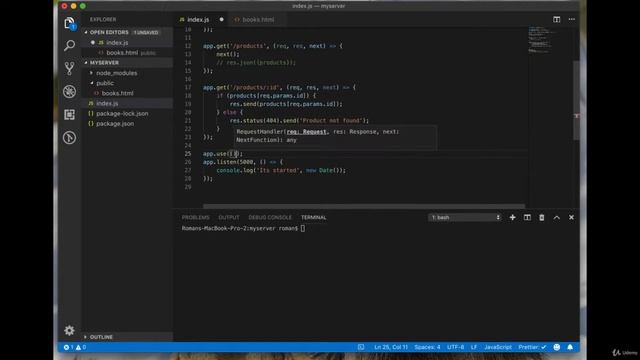Click the editor vertical scrollbar
The height and width of the screenshot is (360, 640).
pos(576,100)
